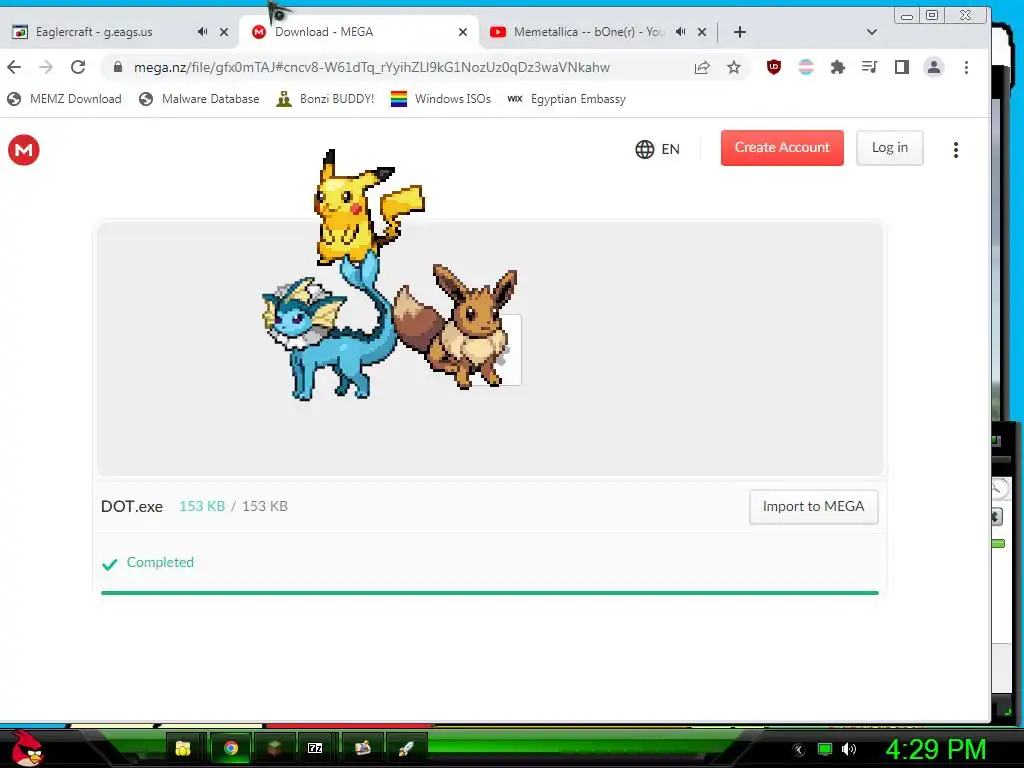Click the share page icon in address bar
Viewport: 1024px width, 768px height.
(702, 67)
